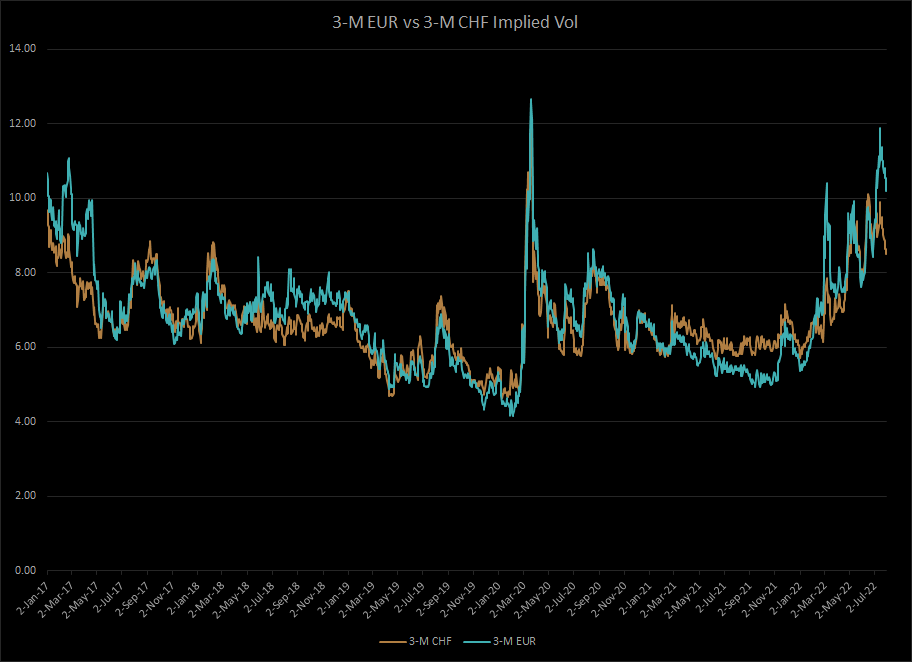Select the 3-M EUR legend entry
This screenshot has width=912, height=662.
(517, 639)
